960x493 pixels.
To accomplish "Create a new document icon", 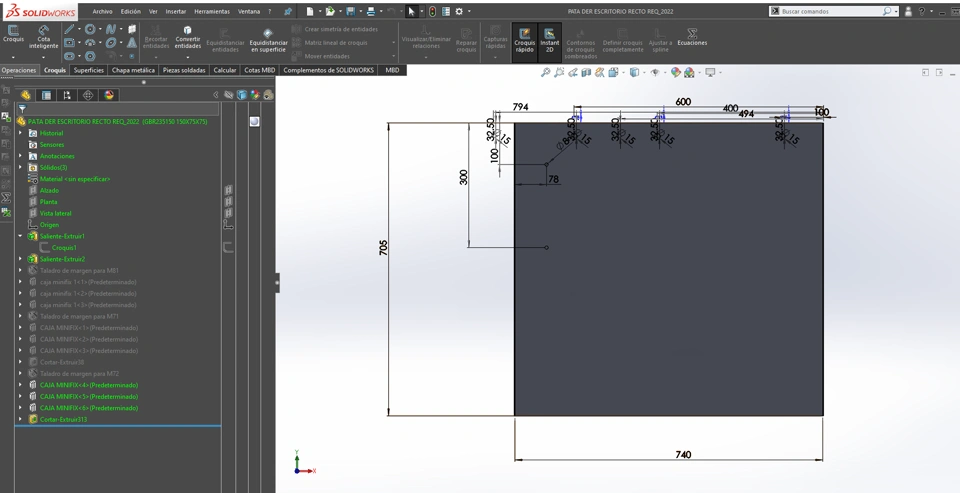I will (310, 11).
